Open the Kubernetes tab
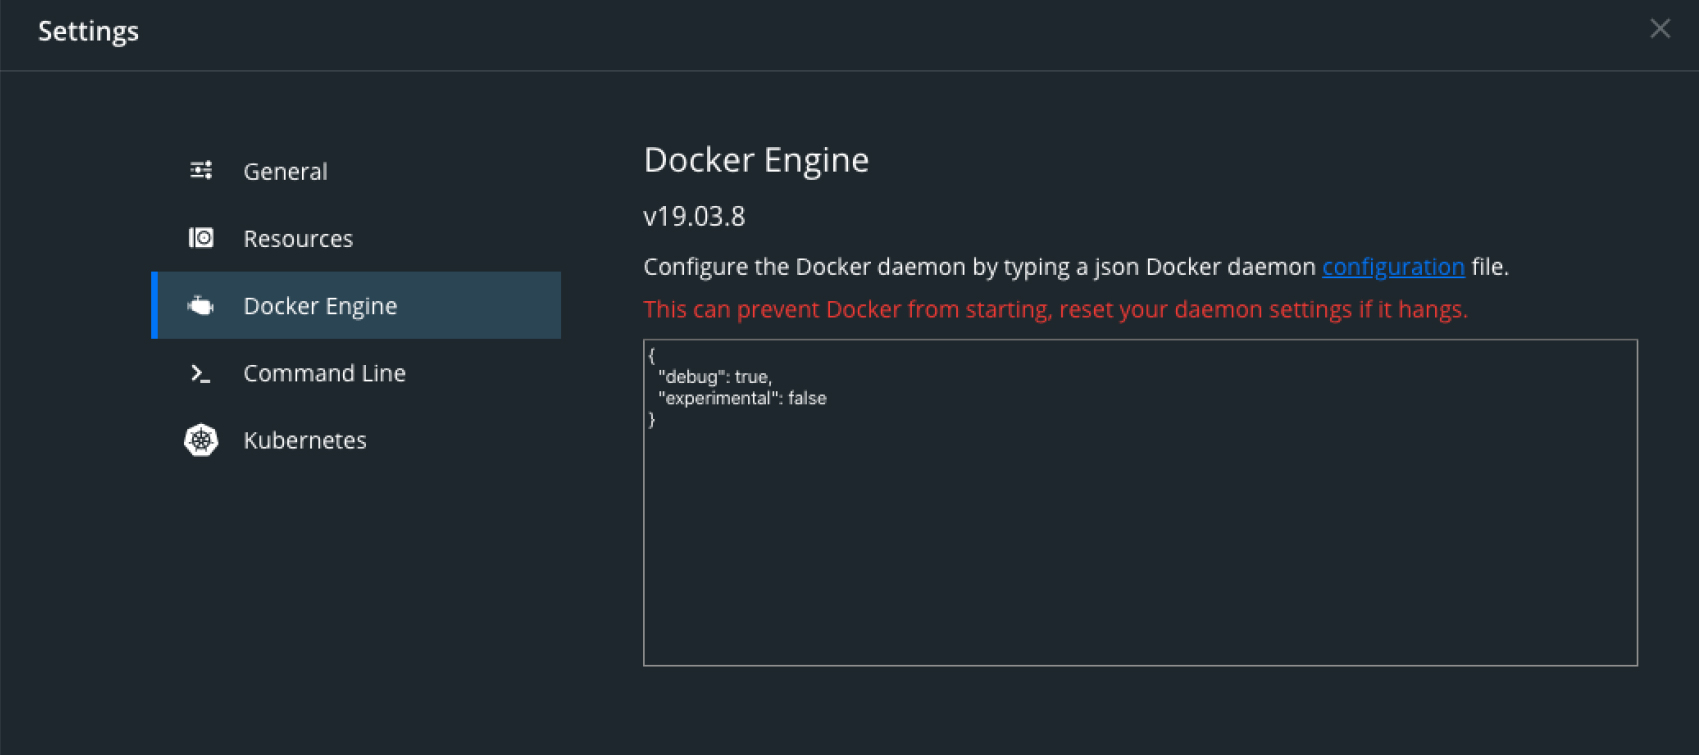Viewport: 1699px width, 755px height. coord(356,440)
